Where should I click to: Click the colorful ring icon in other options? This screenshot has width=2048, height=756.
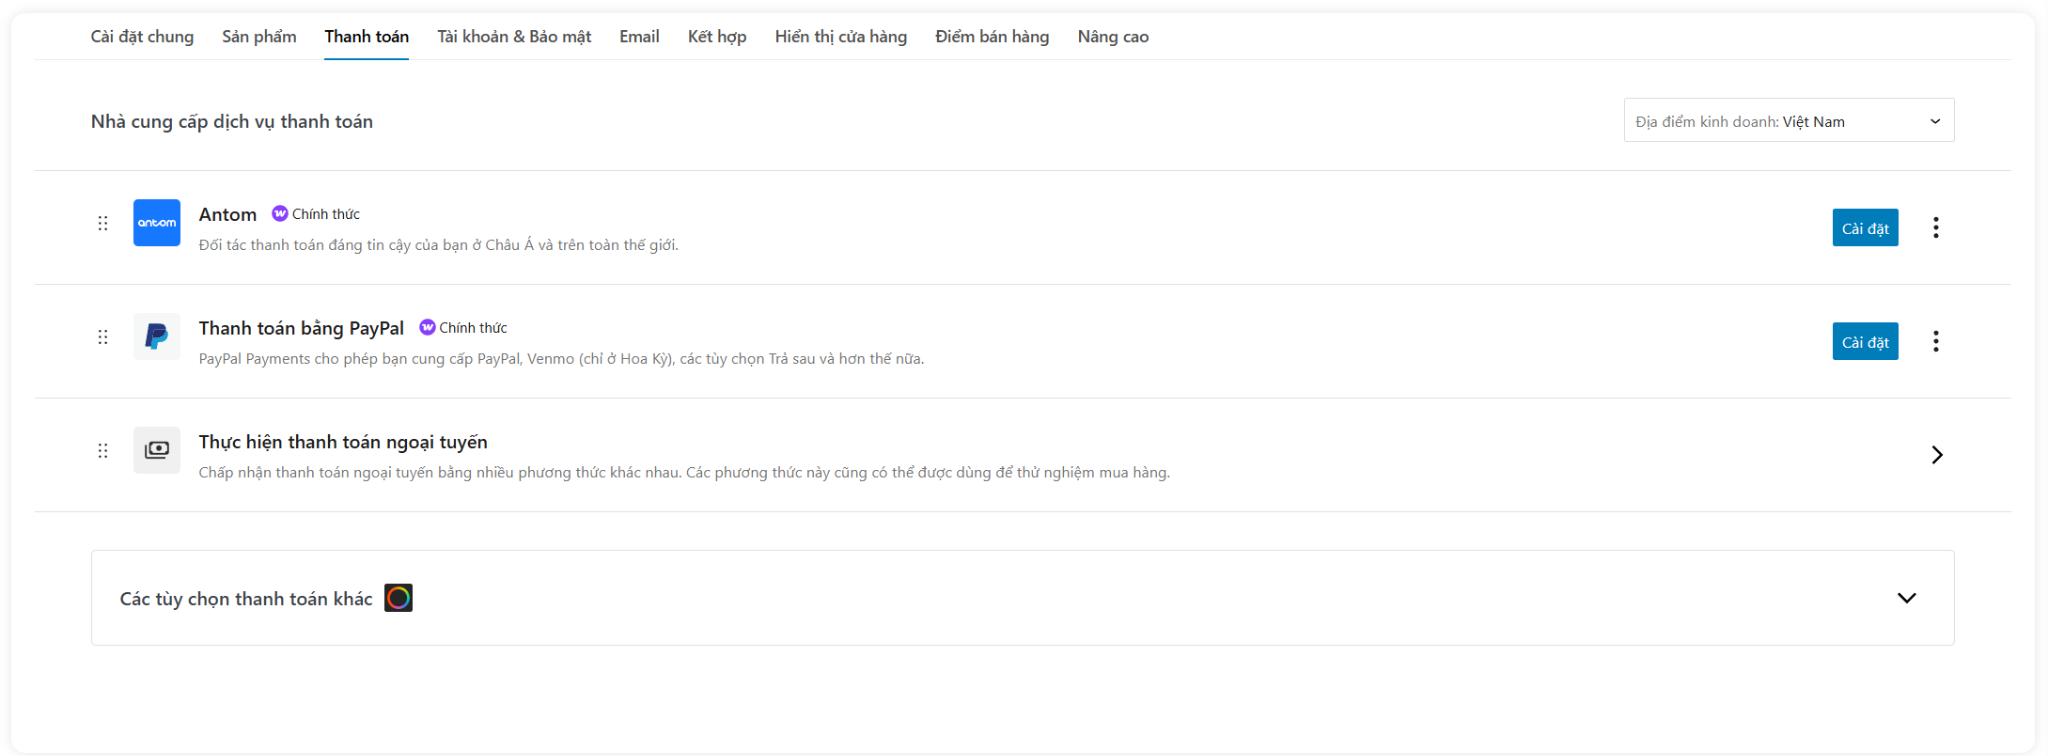point(398,598)
